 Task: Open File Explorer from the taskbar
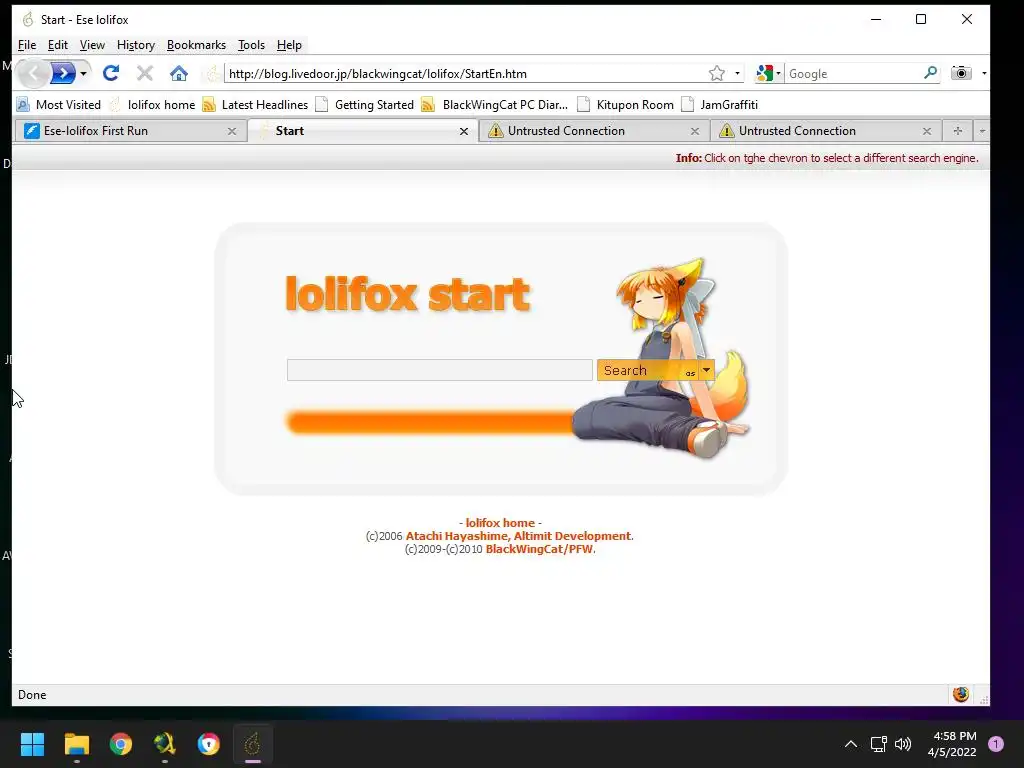pos(76,744)
